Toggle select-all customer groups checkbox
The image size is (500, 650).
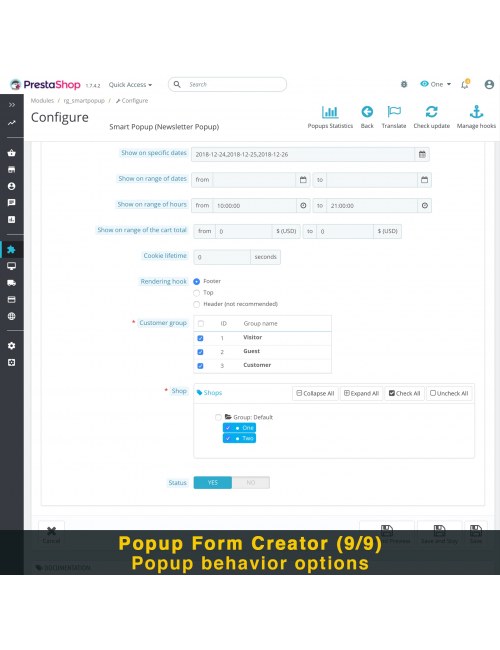[x=201, y=324]
